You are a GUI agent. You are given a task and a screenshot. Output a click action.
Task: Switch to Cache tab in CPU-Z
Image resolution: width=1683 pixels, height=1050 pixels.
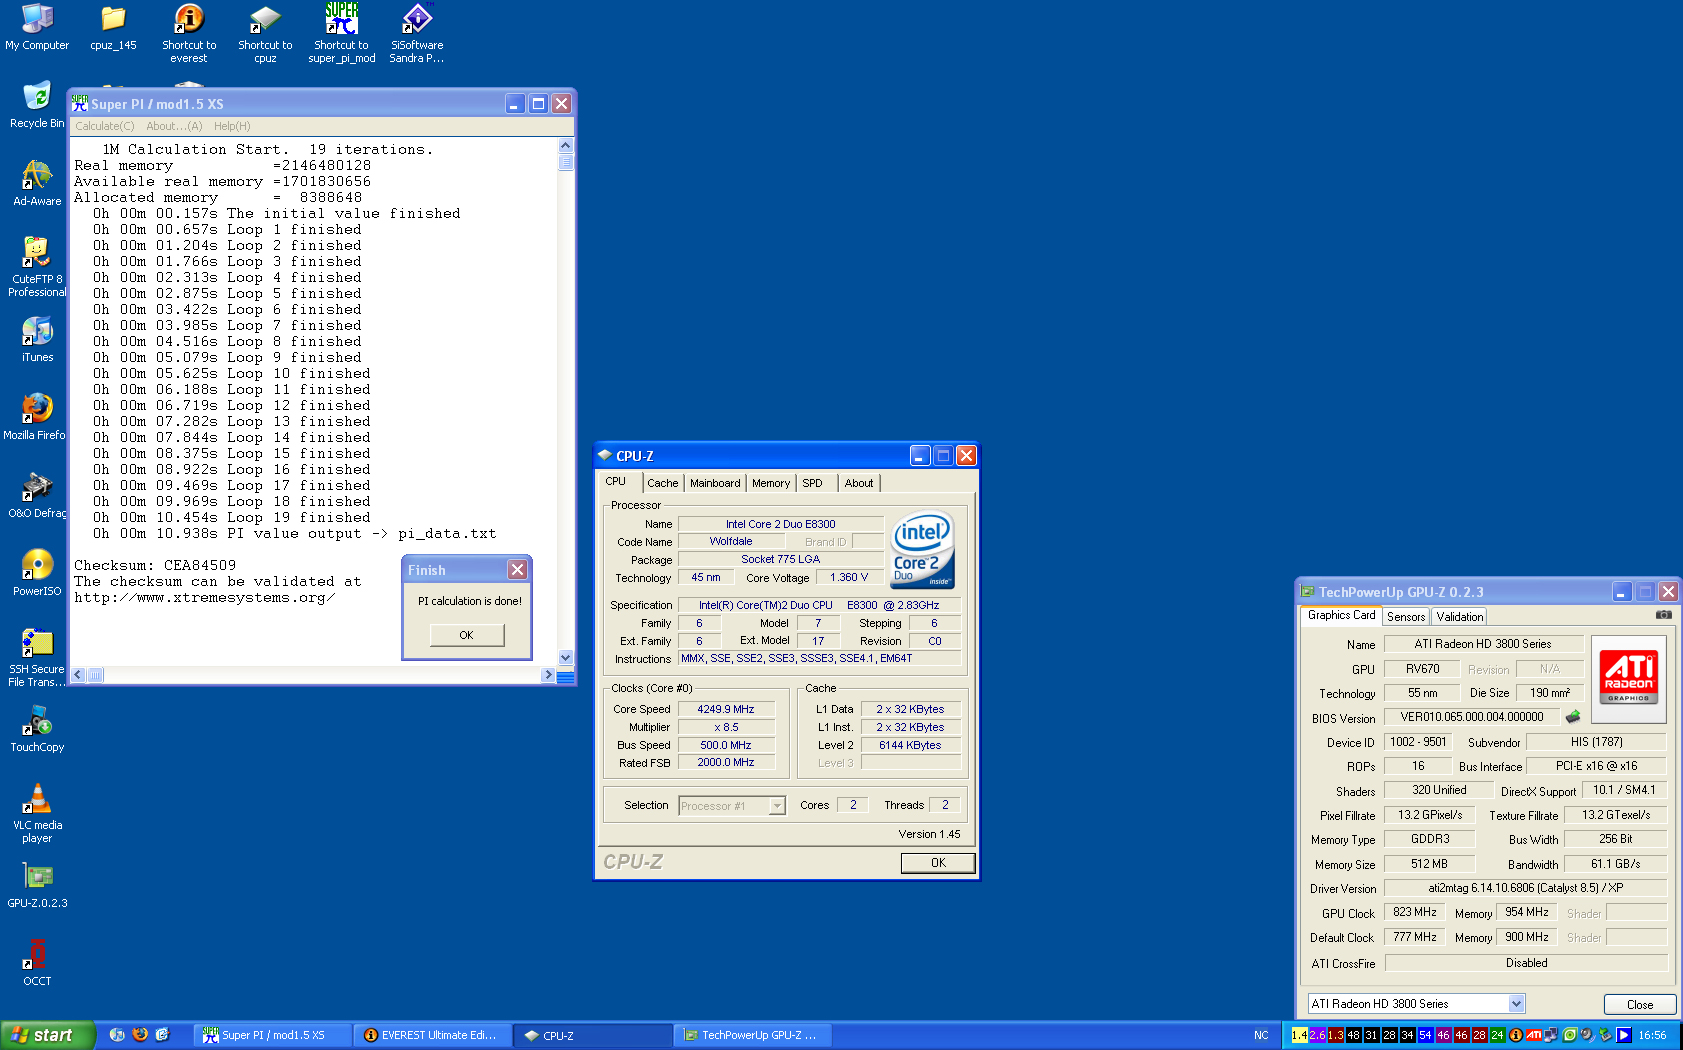662,483
